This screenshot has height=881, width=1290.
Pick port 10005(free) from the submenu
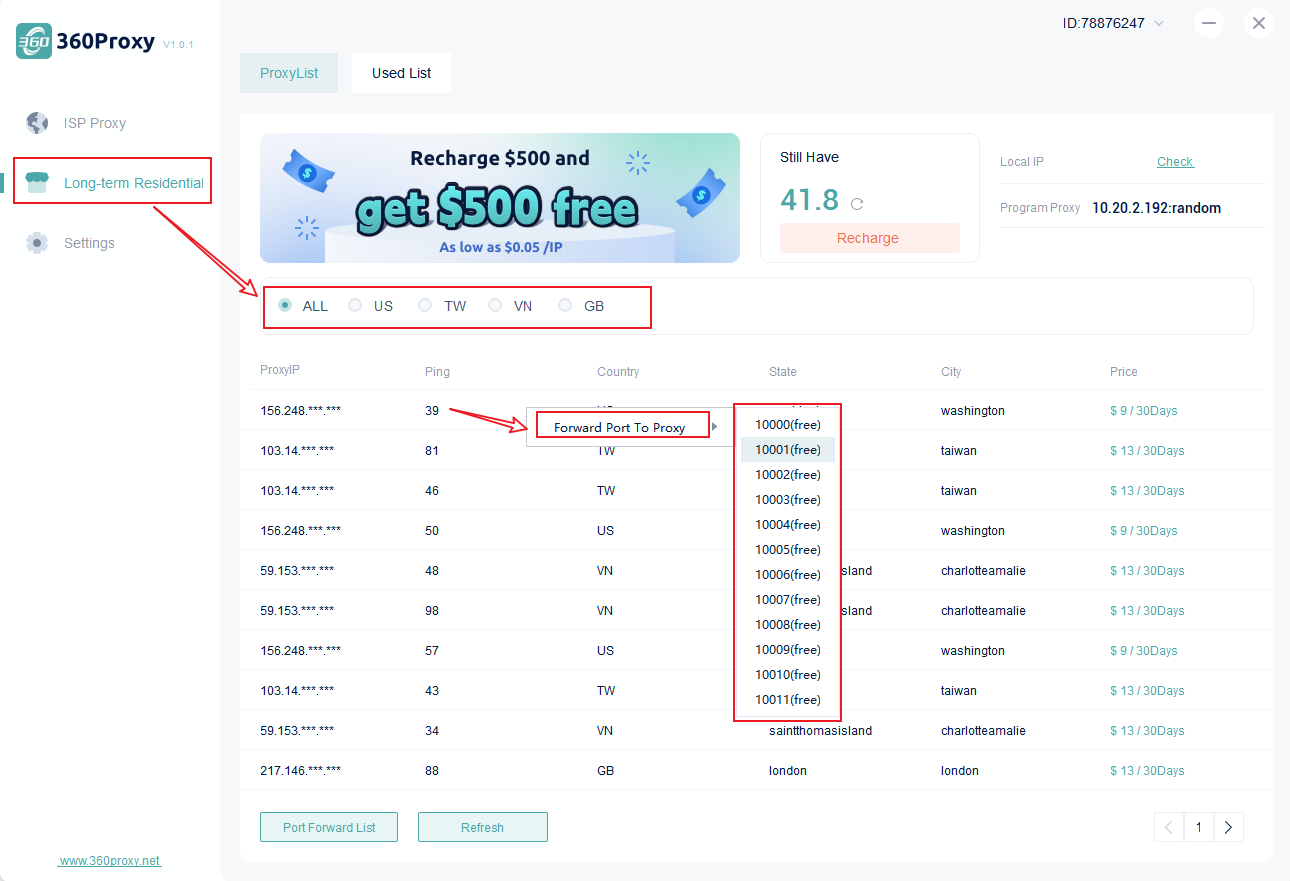coord(788,550)
